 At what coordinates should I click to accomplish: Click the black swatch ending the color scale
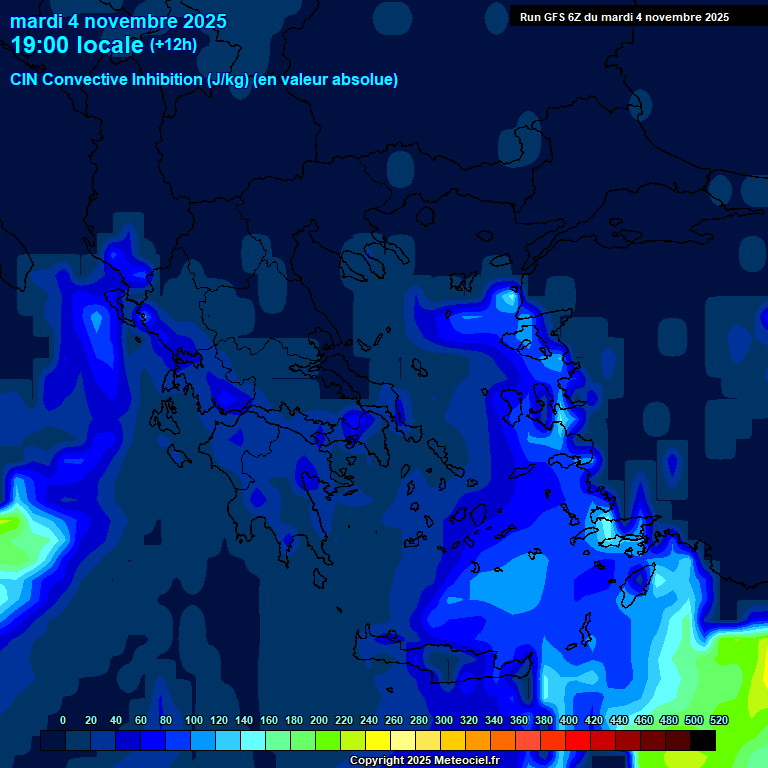[x=703, y=741]
